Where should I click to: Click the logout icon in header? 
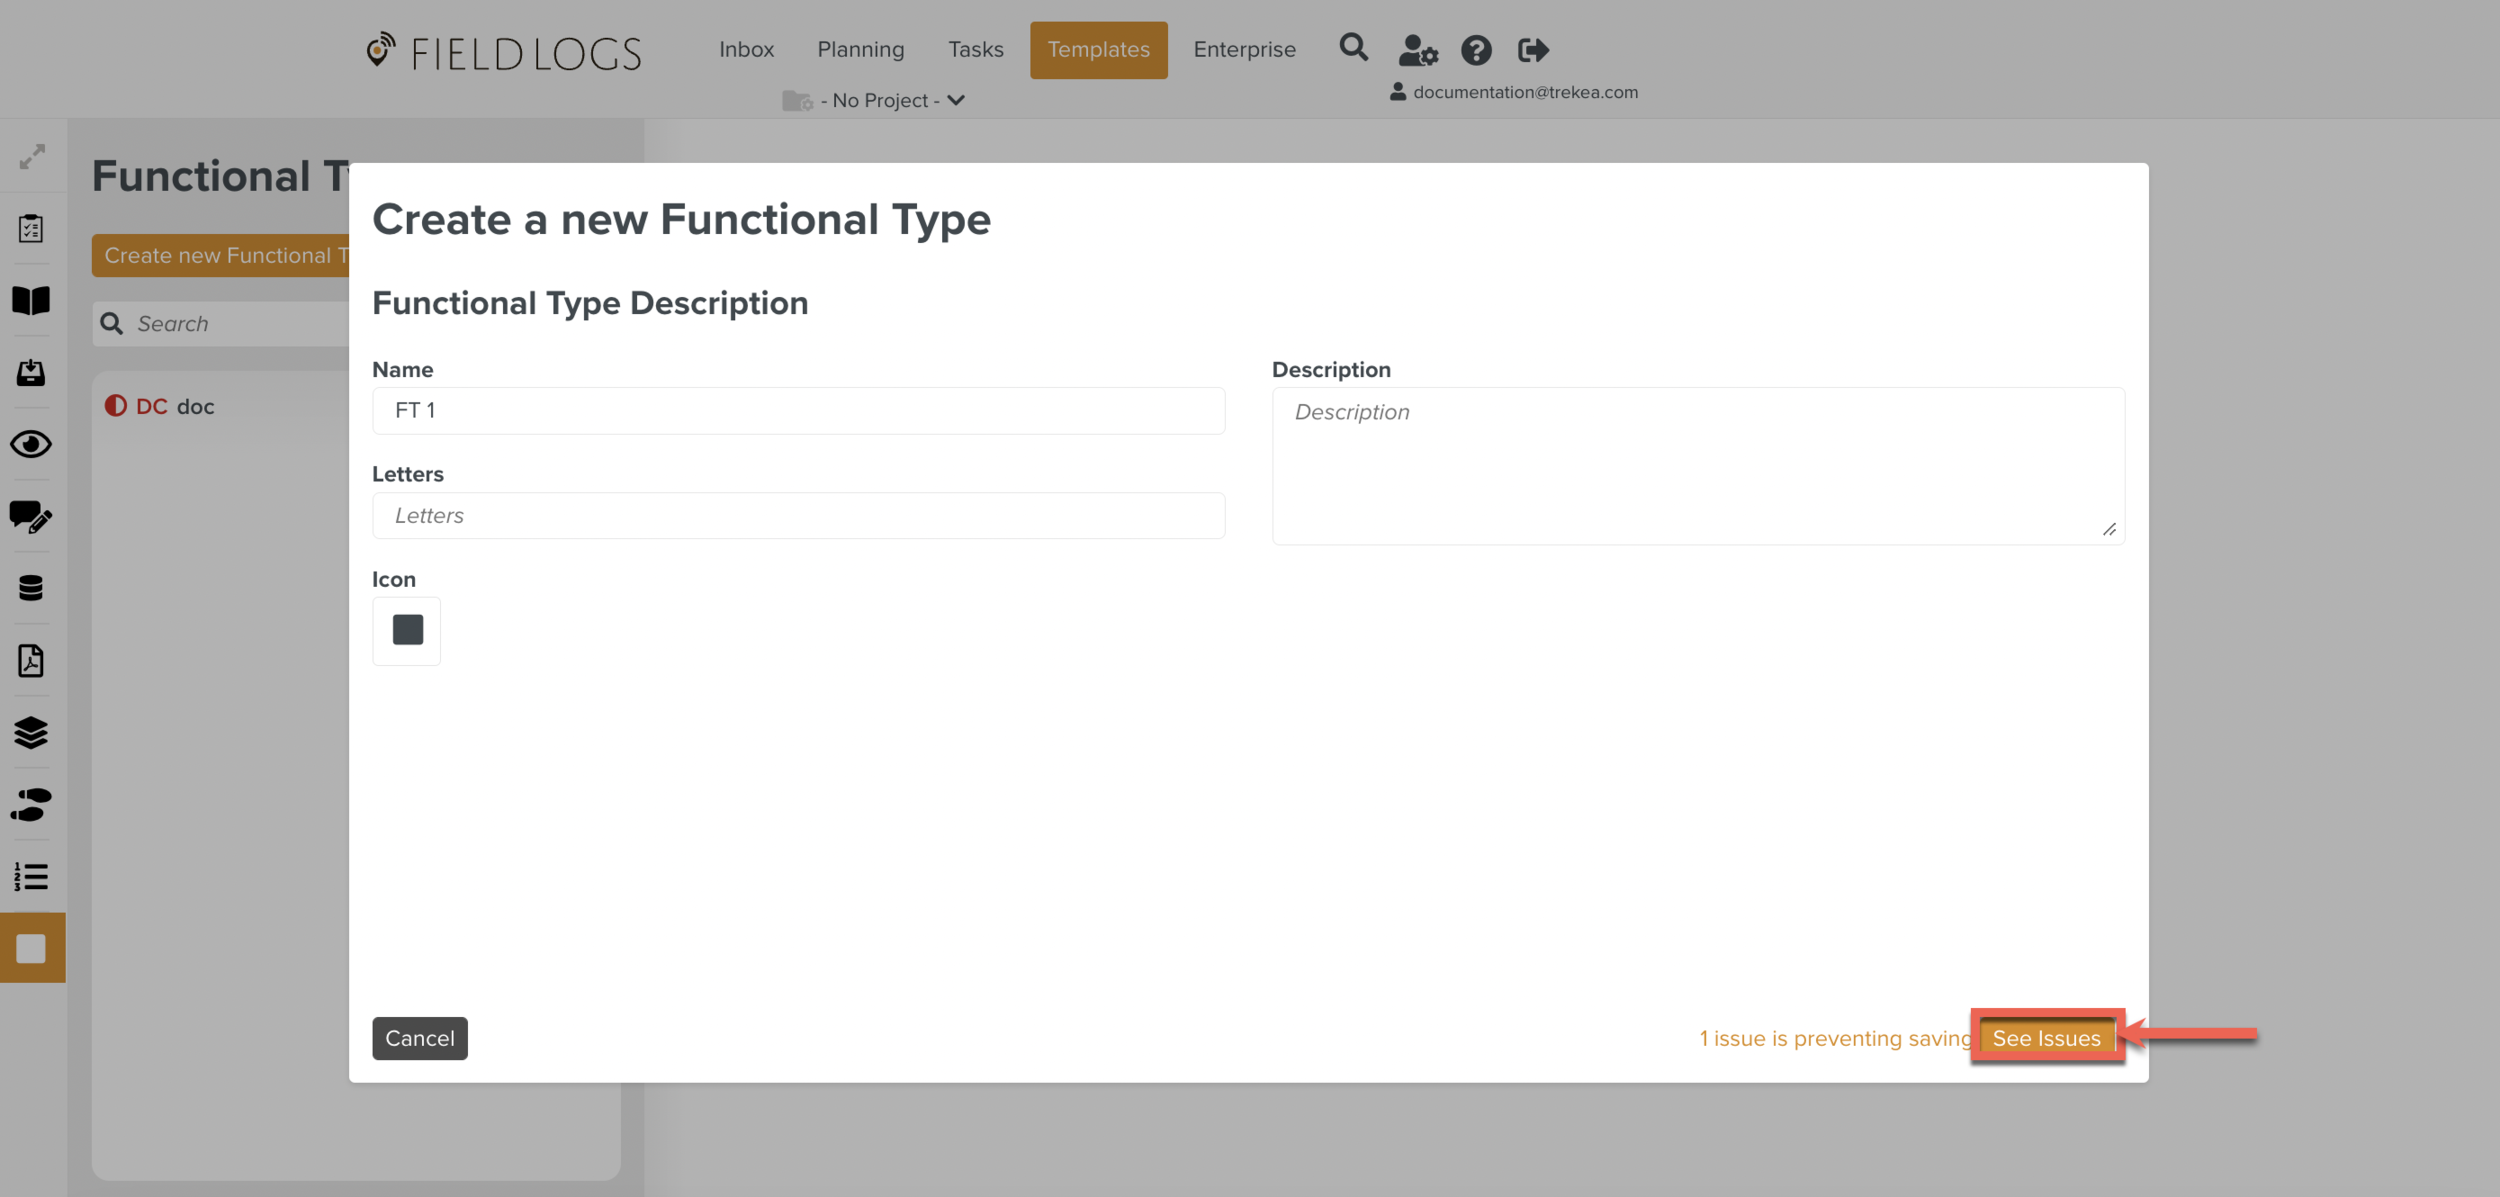[1533, 50]
